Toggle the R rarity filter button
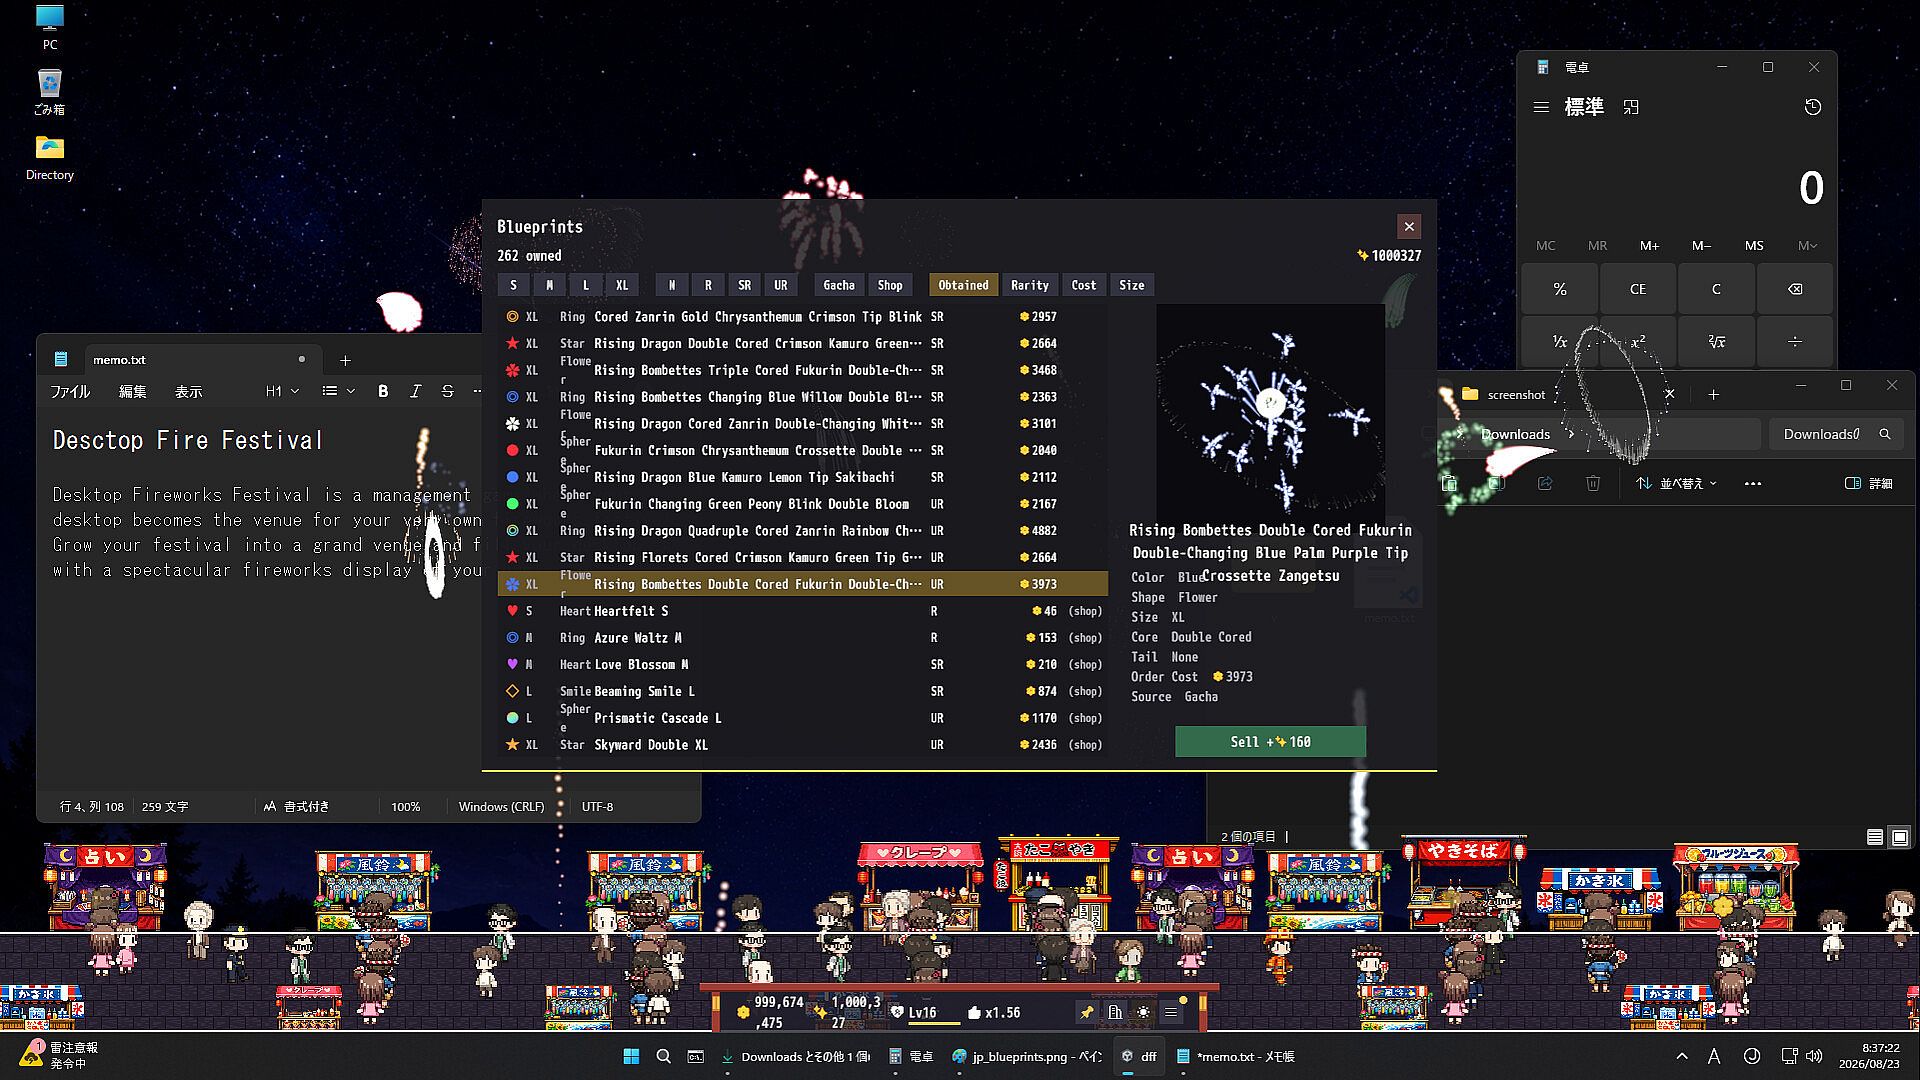The image size is (1920, 1080). (x=708, y=285)
